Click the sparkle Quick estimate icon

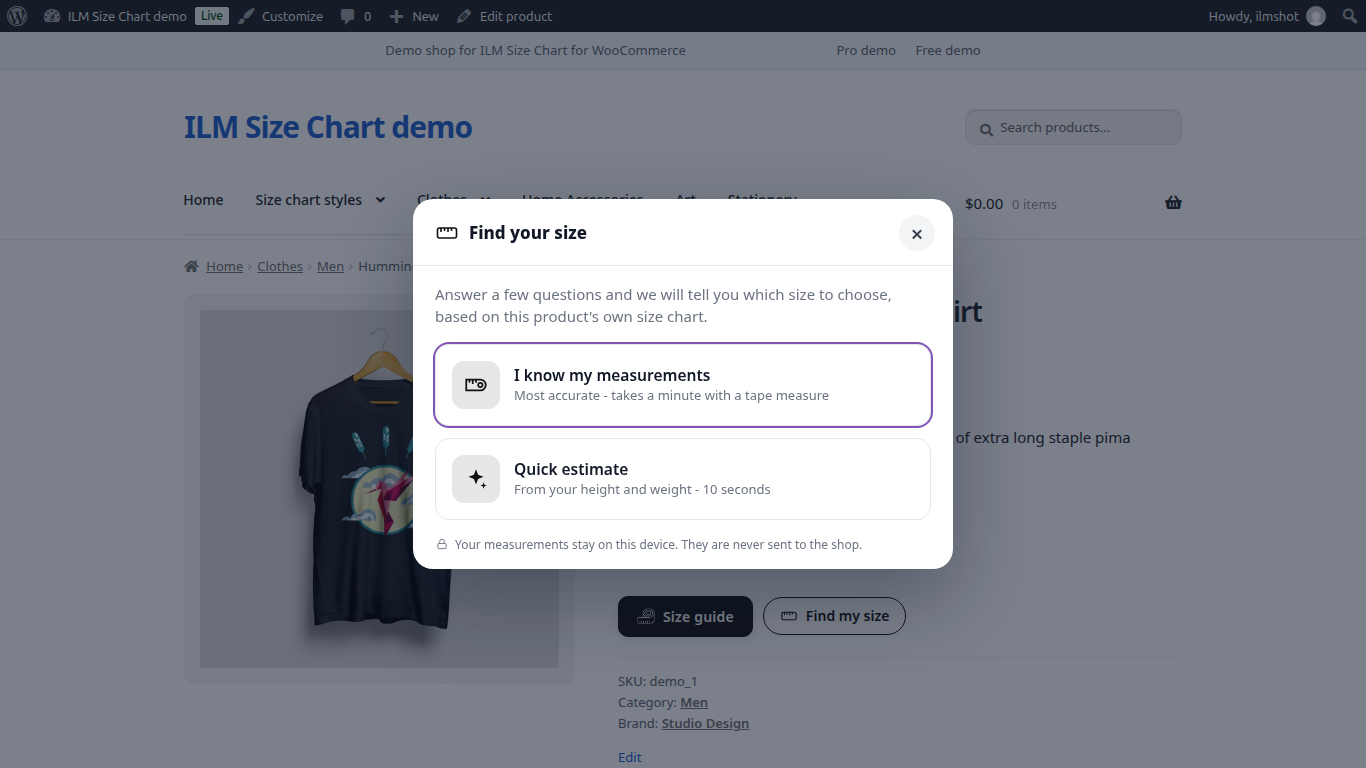point(476,479)
